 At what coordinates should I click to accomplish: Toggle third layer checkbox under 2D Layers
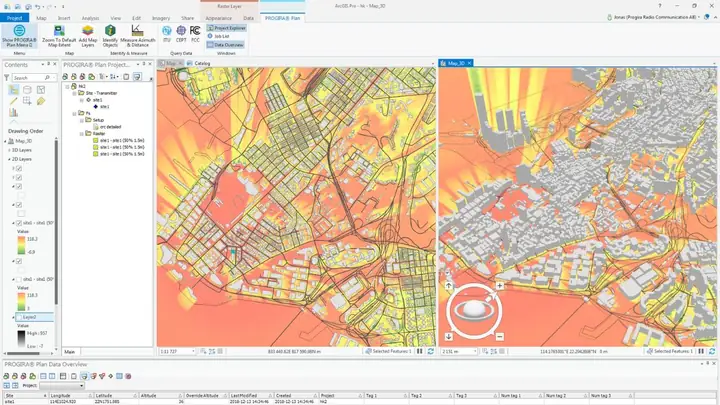(19, 187)
